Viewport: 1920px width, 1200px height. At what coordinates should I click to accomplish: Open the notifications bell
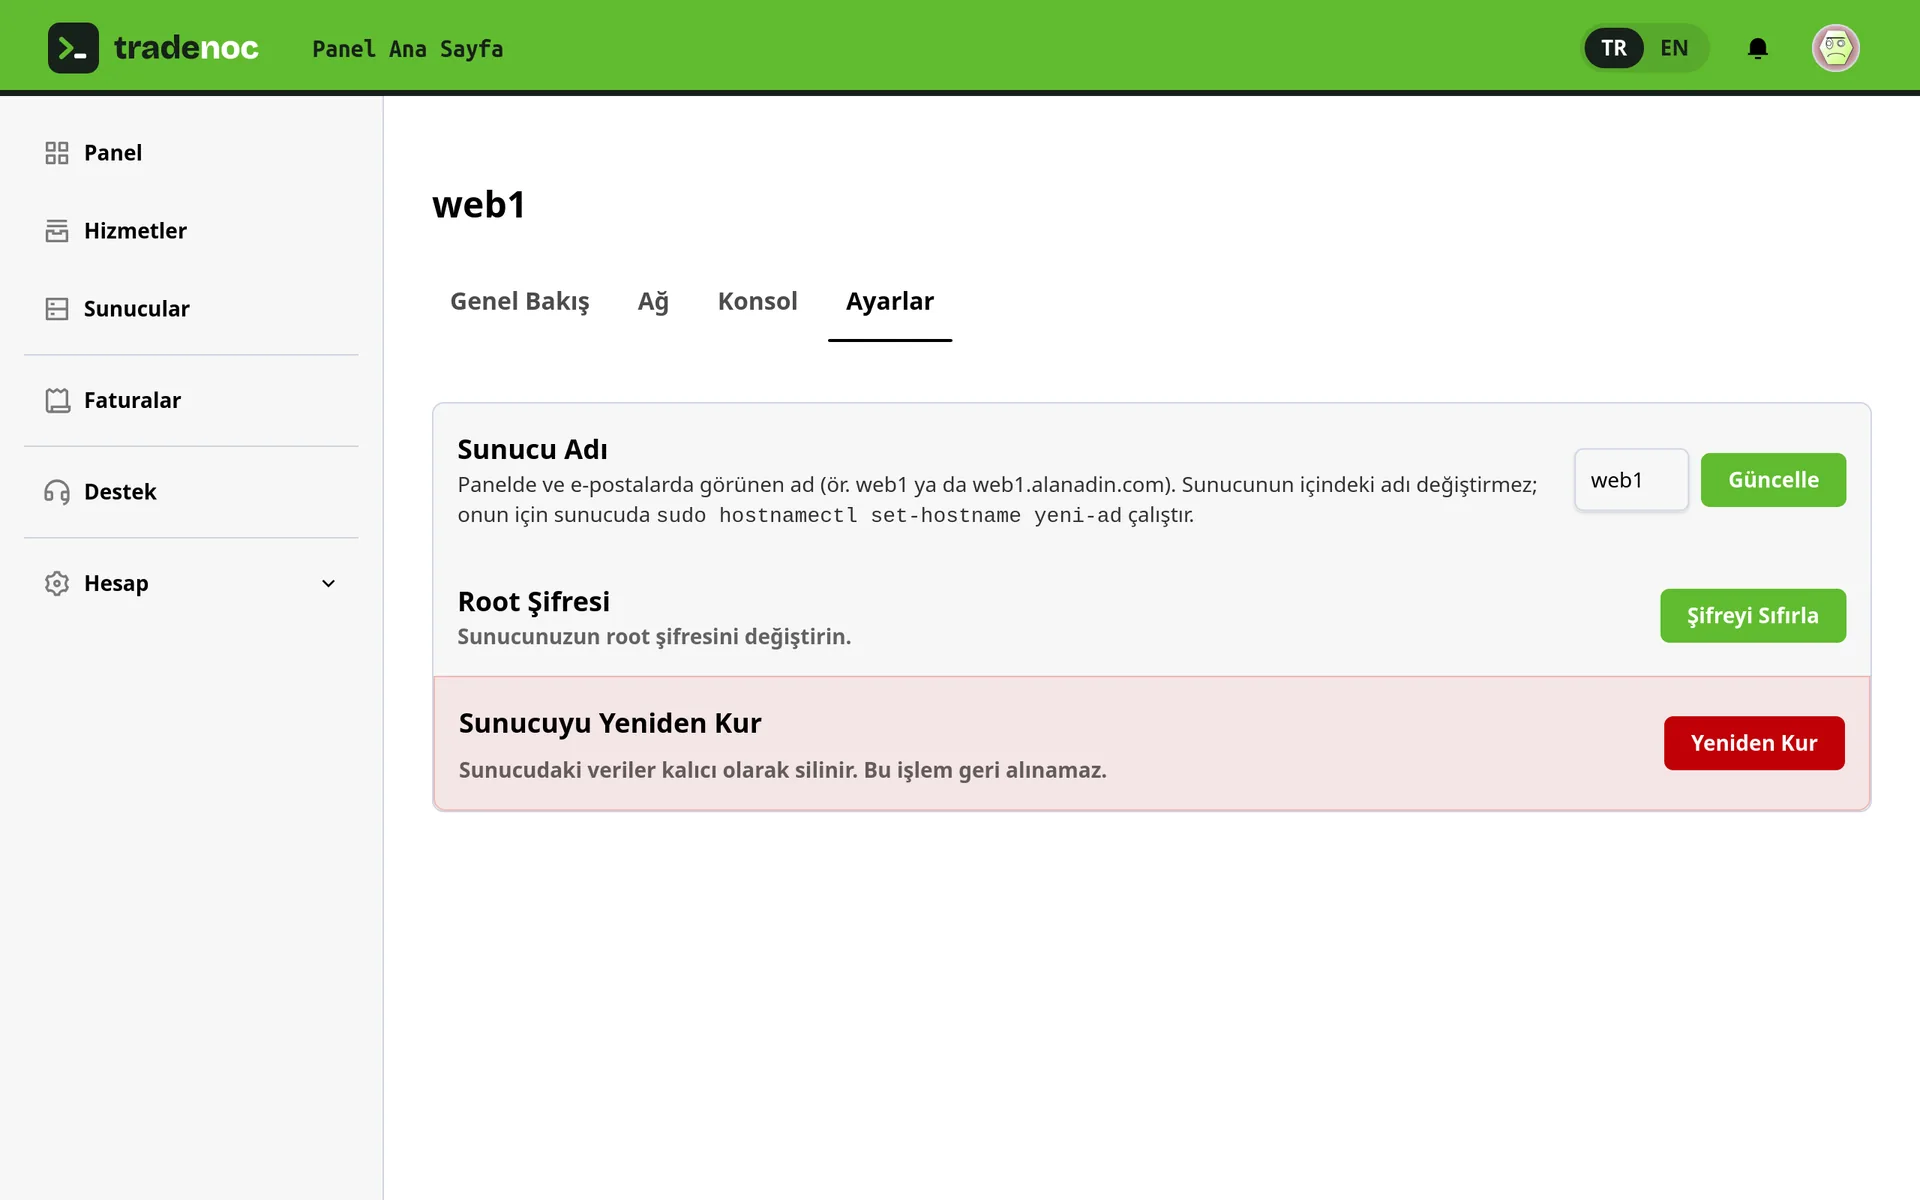pos(1758,48)
